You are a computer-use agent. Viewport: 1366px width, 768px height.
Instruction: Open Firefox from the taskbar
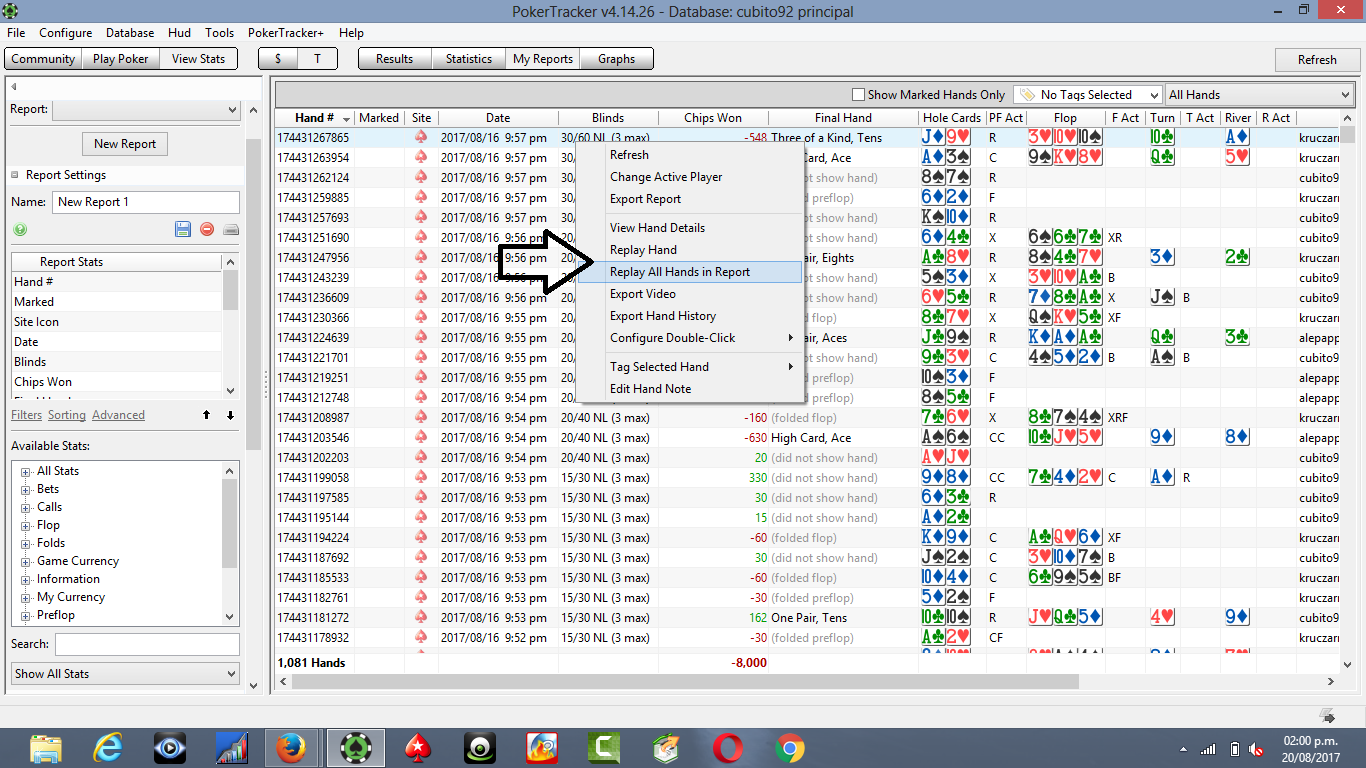click(x=290, y=748)
